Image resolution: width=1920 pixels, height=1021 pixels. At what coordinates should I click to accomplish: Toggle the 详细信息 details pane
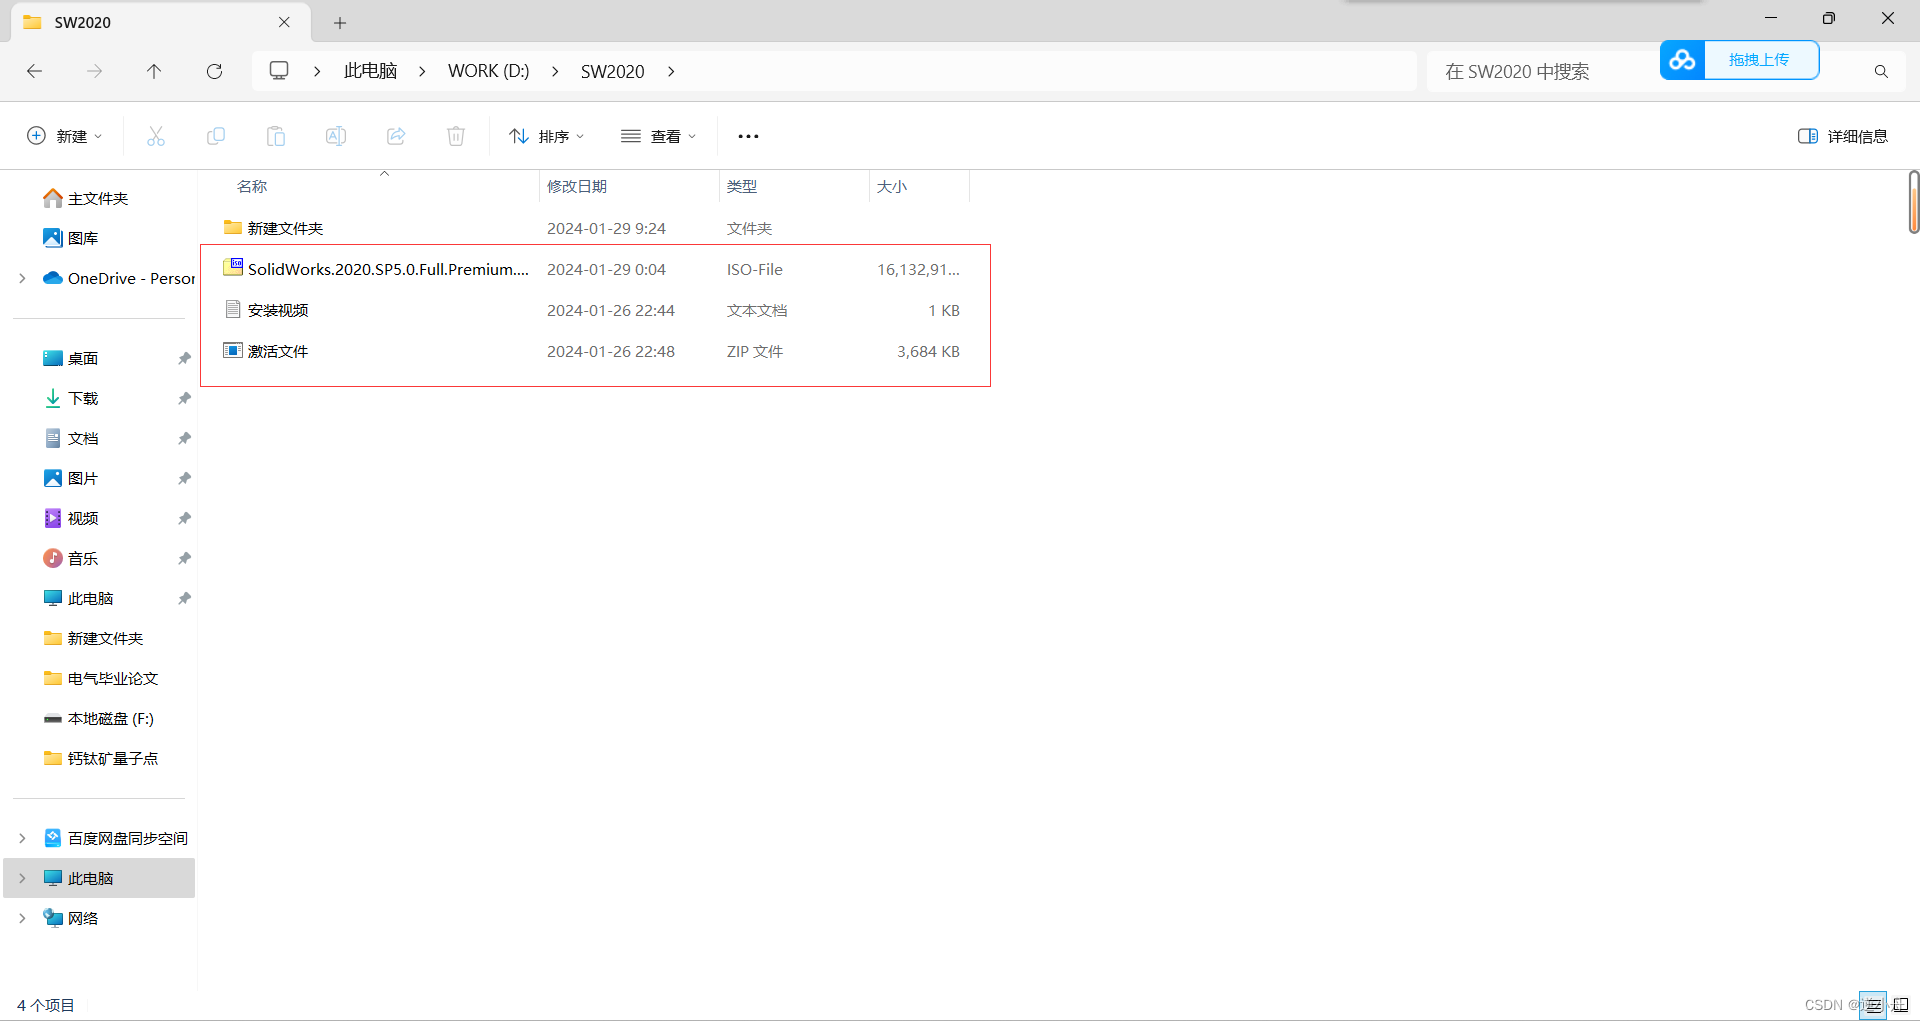1842,136
